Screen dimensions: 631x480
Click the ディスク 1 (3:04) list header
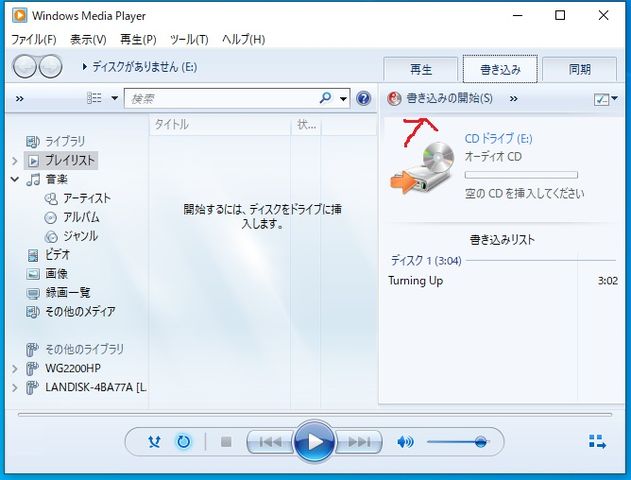coord(426,261)
